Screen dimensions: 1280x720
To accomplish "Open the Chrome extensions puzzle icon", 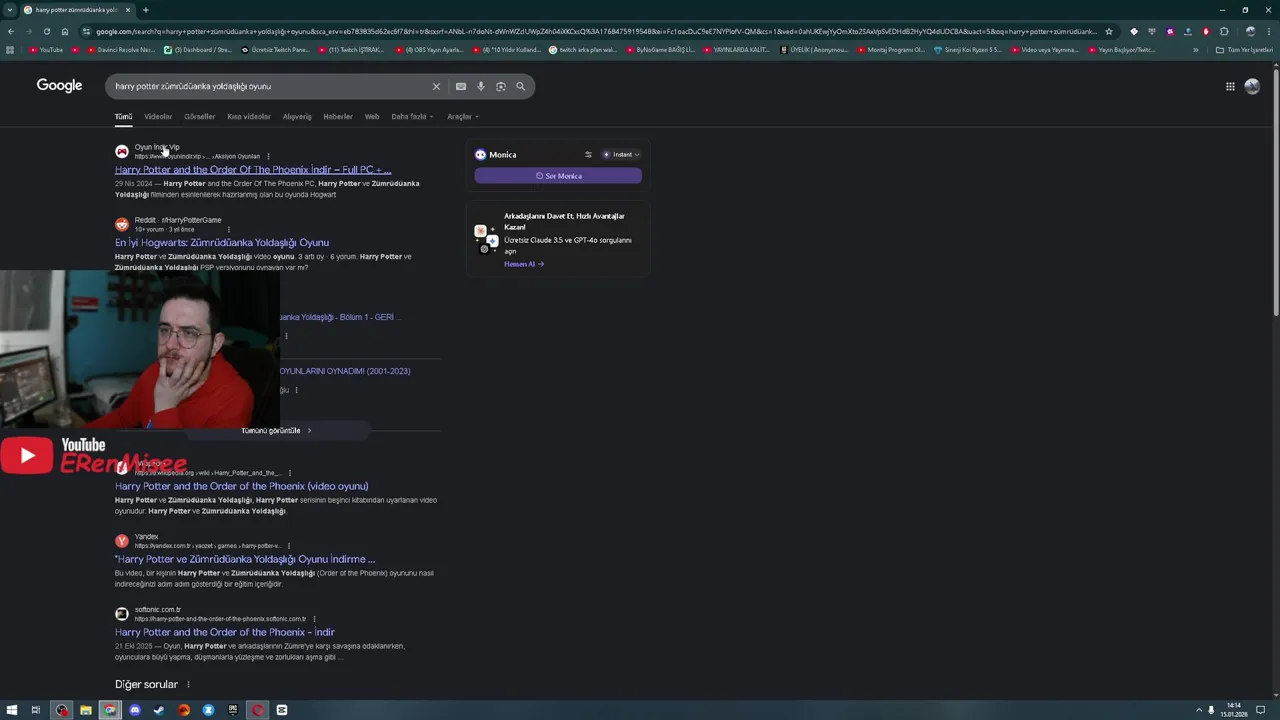I will point(1223,31).
